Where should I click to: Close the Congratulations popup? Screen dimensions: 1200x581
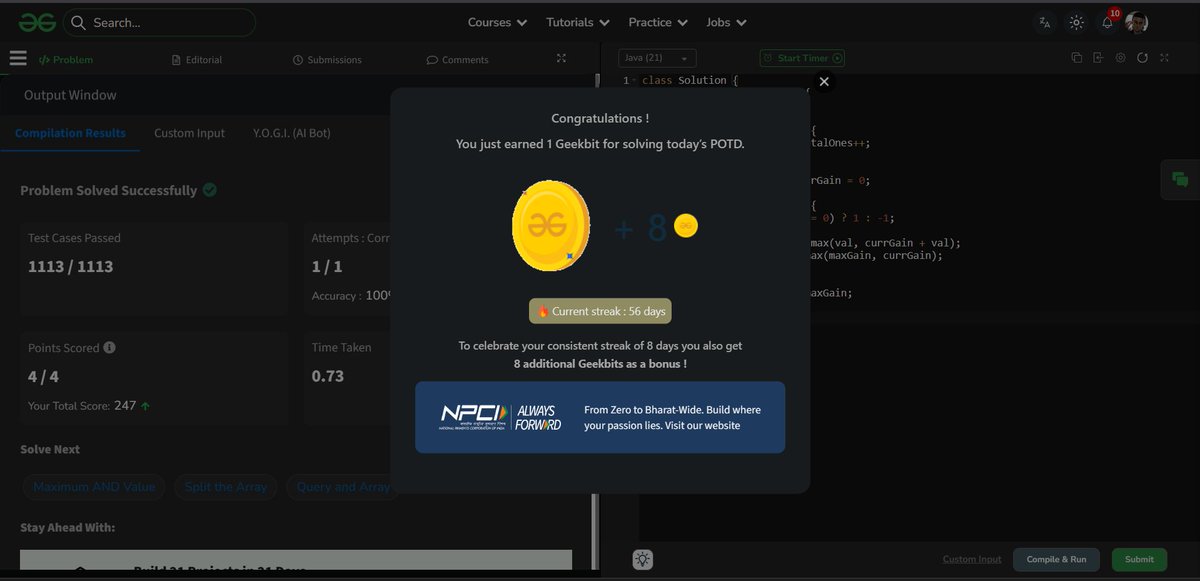(x=824, y=82)
